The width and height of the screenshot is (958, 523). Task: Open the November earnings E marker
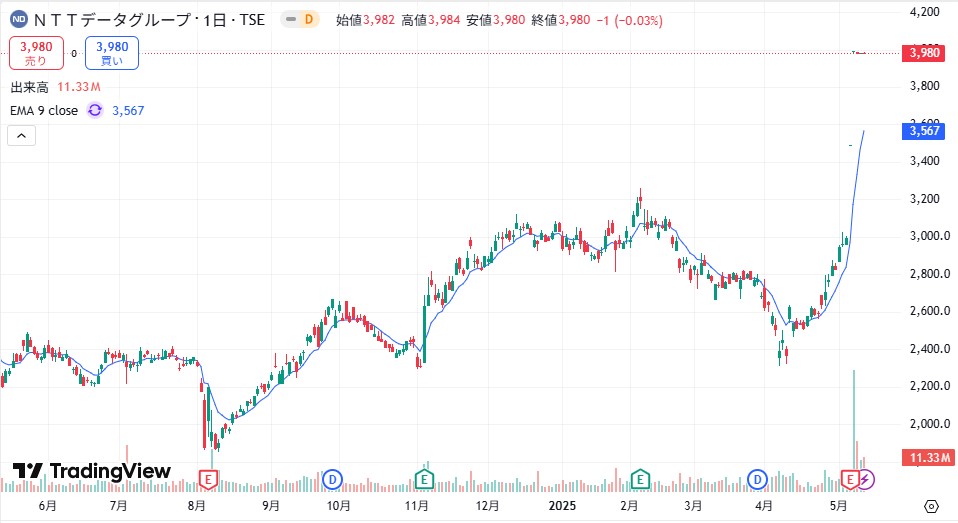(x=423, y=480)
